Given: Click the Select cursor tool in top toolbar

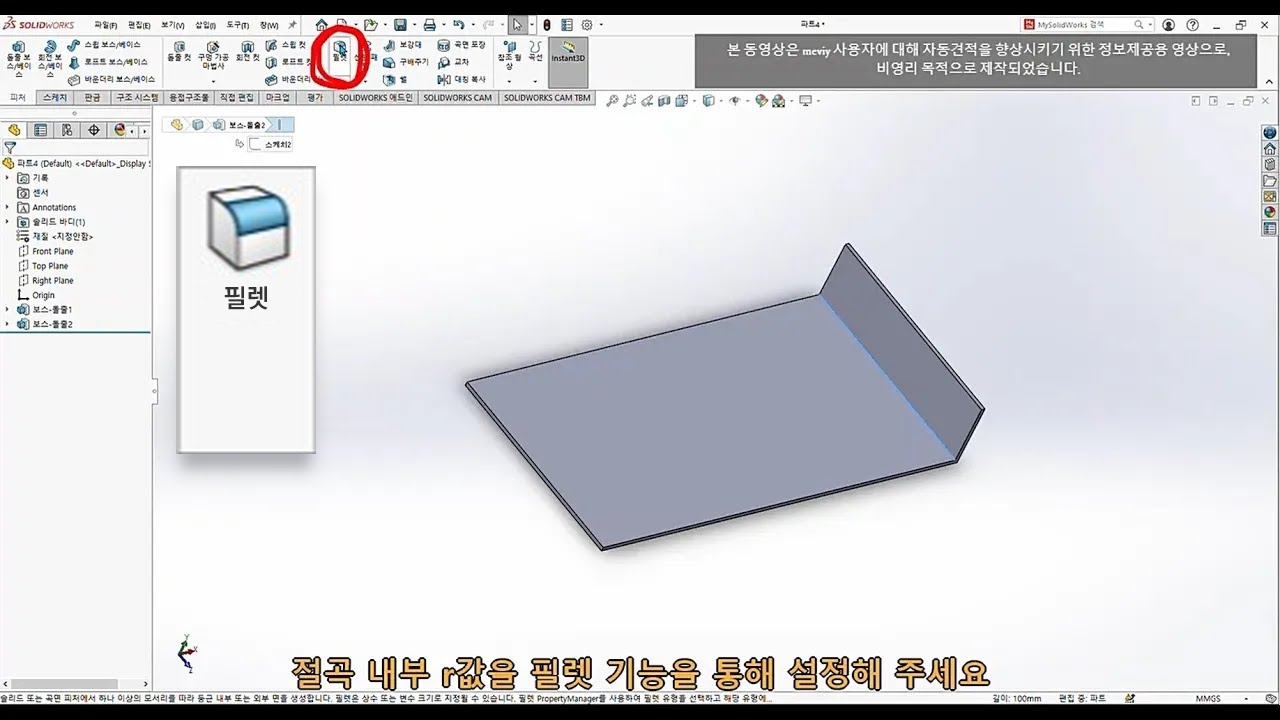Looking at the screenshot, I should coord(517,24).
